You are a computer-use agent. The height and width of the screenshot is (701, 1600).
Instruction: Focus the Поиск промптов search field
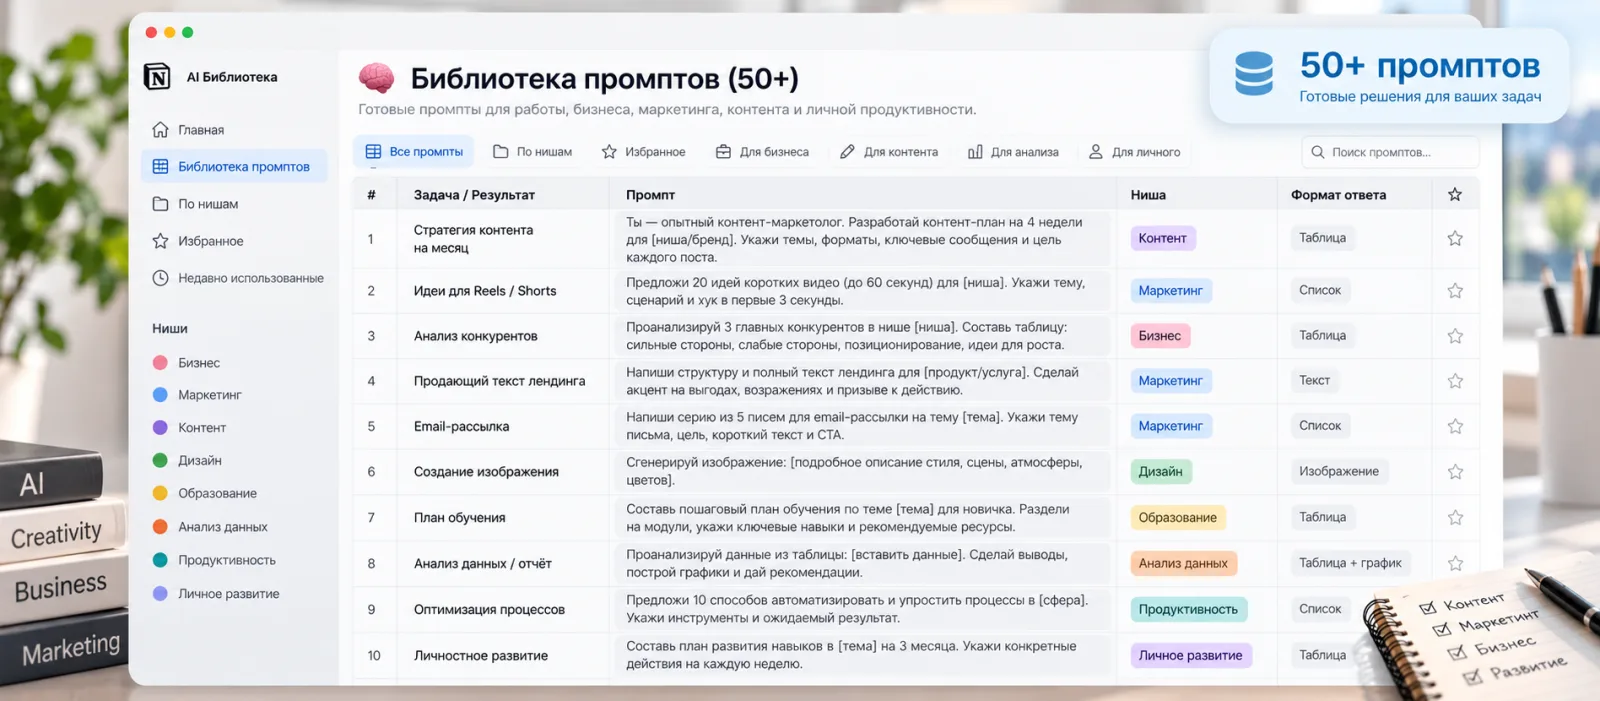(1390, 152)
